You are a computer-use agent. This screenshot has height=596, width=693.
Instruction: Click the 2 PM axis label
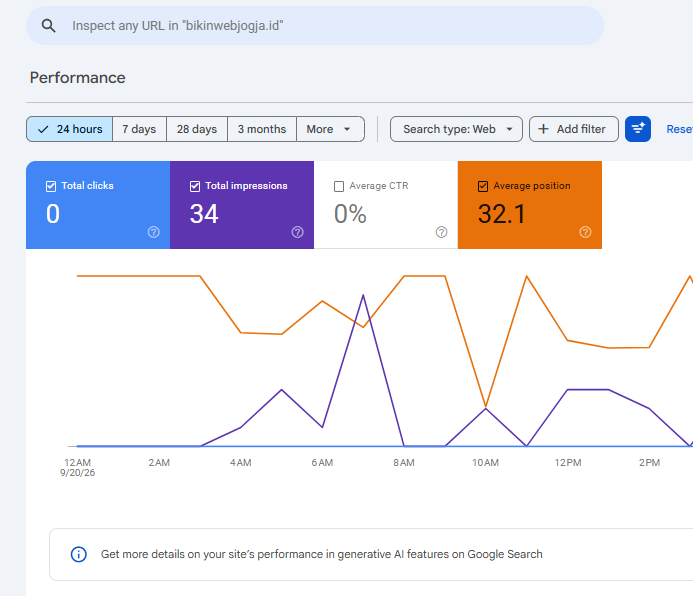point(649,463)
